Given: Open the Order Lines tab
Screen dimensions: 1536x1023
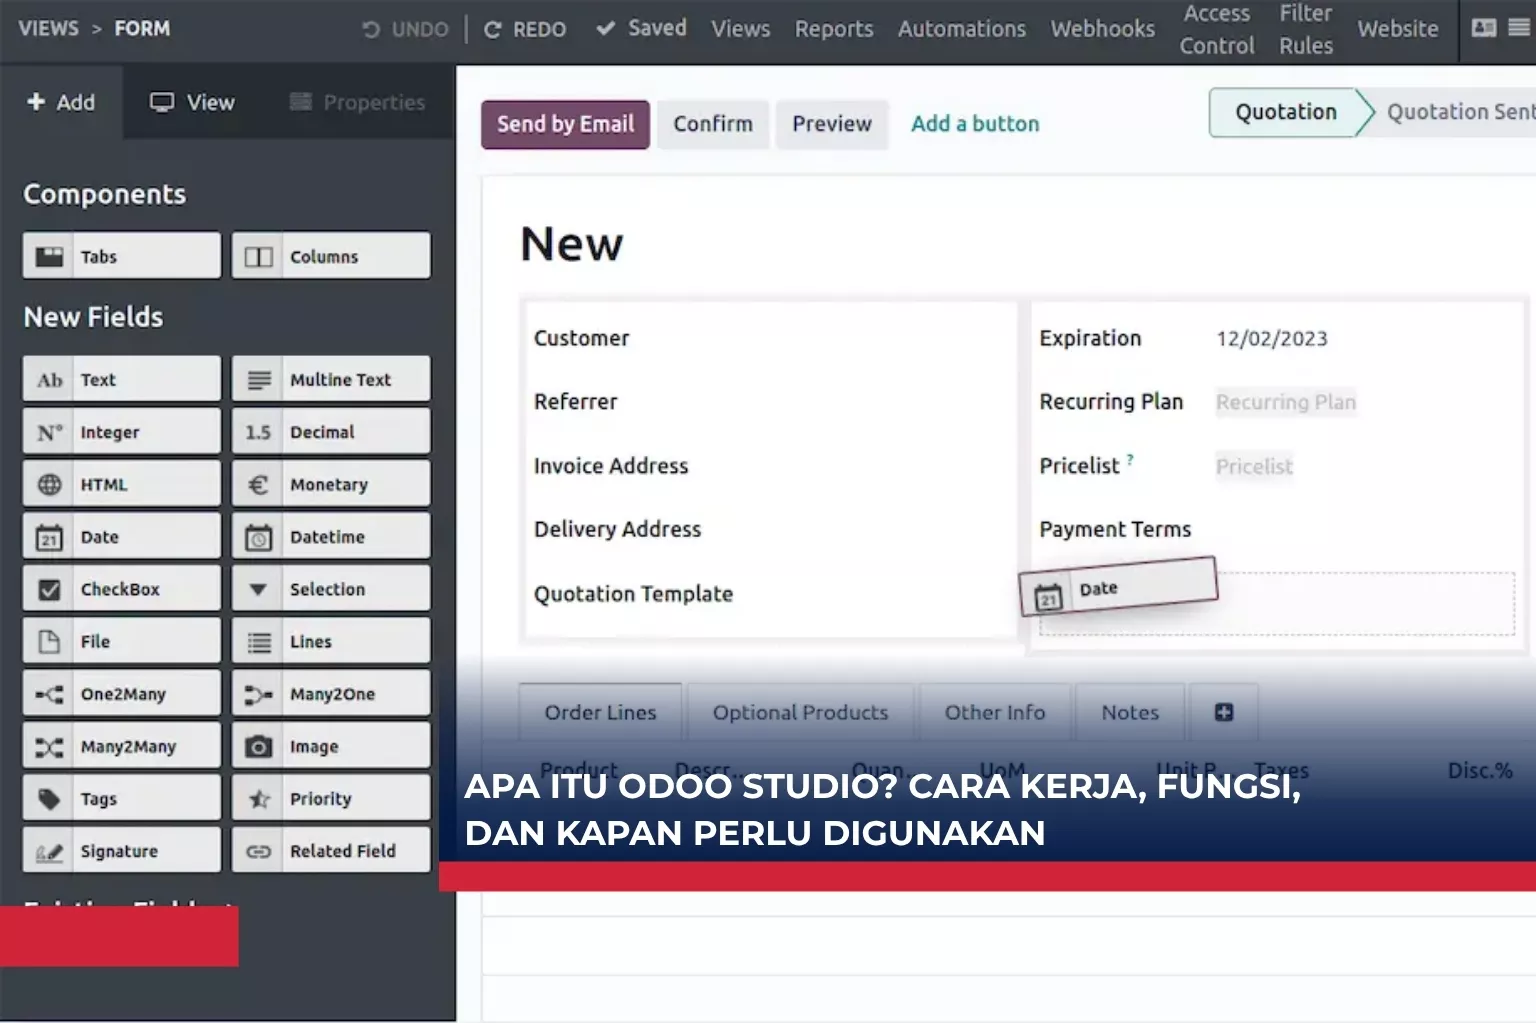Looking at the screenshot, I should (600, 712).
